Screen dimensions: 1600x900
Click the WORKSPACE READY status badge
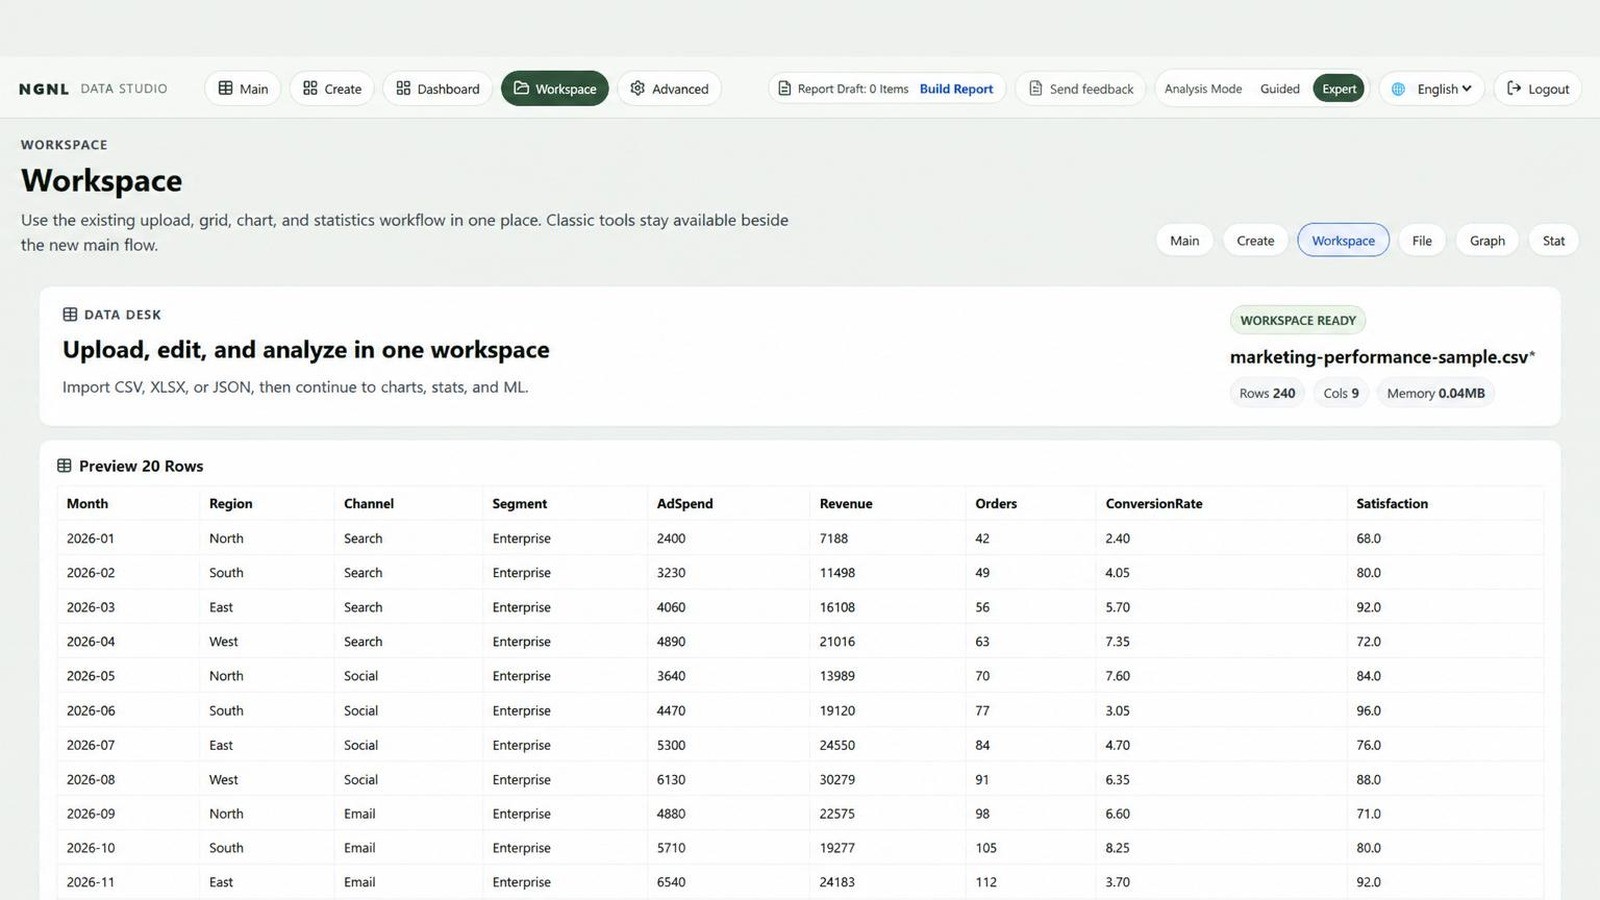tap(1298, 320)
